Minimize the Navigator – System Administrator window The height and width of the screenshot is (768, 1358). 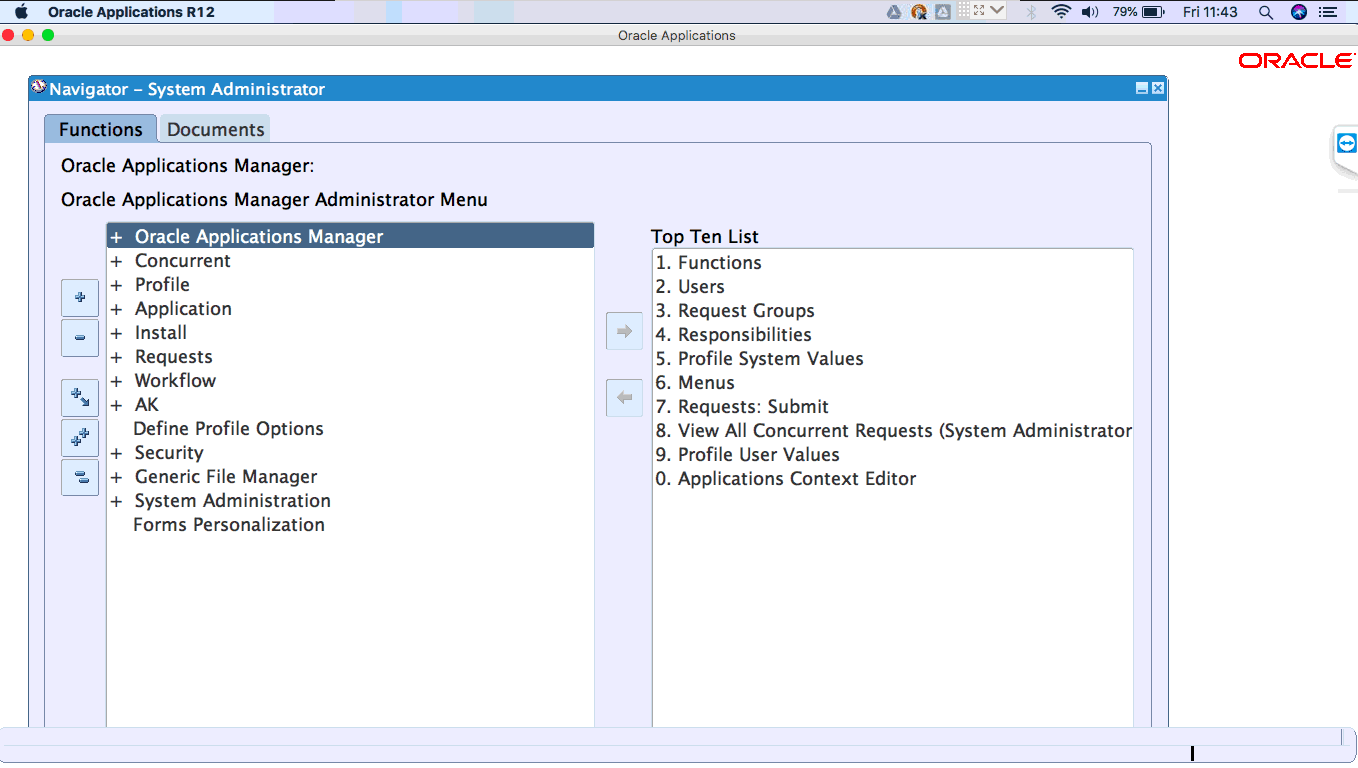tap(1142, 88)
